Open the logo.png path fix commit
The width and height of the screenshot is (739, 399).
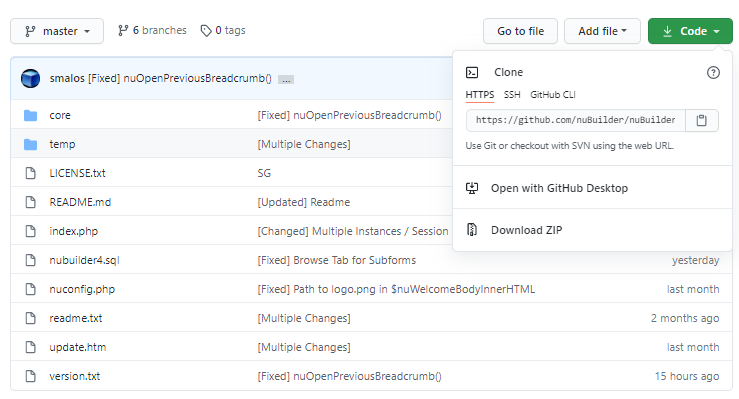tap(396, 289)
